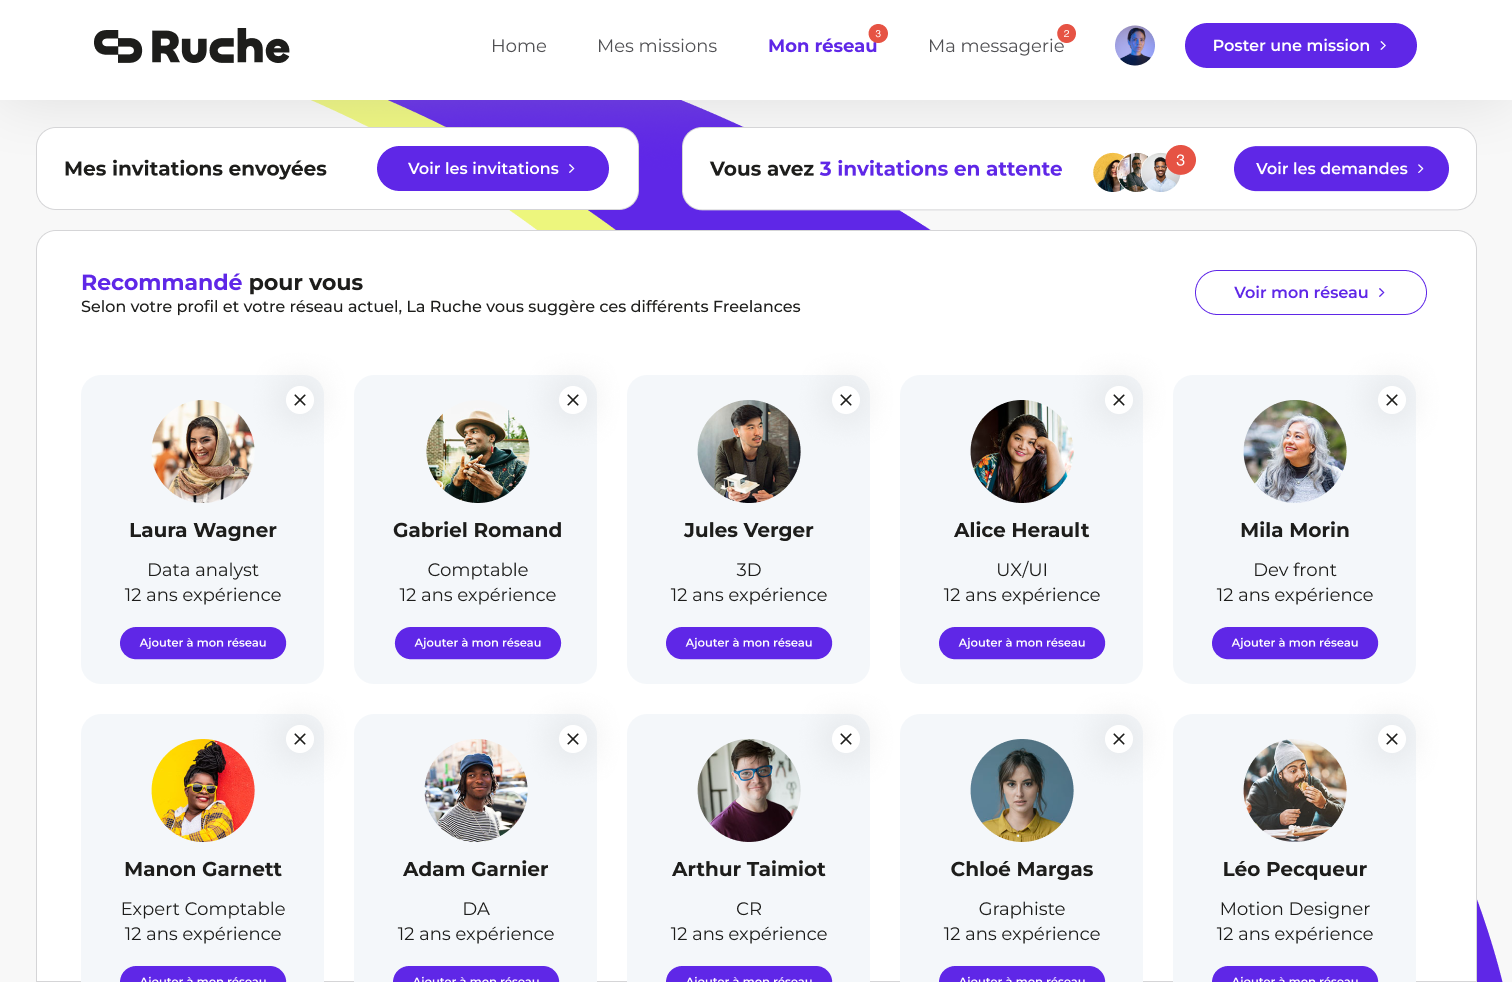Close the Jules Verger card
This screenshot has height=982, width=1512.
[x=846, y=400]
